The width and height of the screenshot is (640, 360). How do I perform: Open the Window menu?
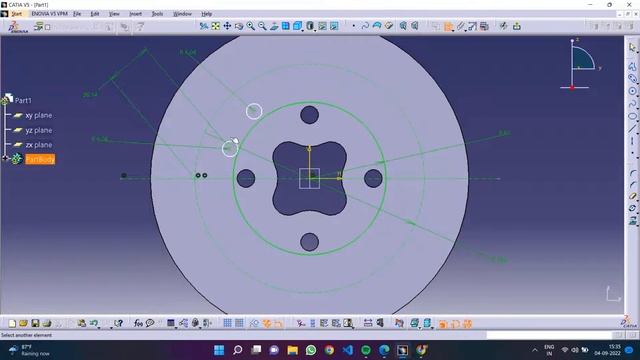coord(182,14)
